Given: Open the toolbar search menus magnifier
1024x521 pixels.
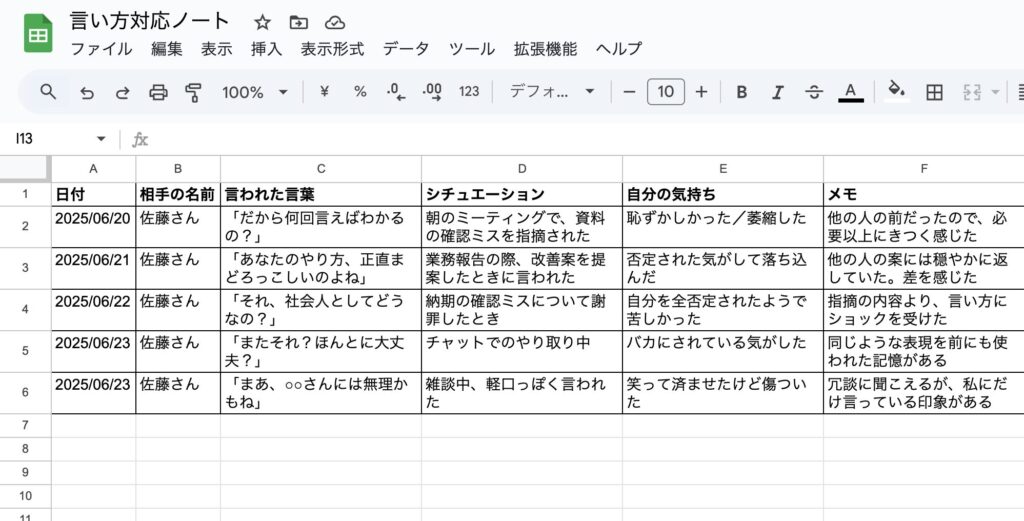Looking at the screenshot, I should (48, 92).
